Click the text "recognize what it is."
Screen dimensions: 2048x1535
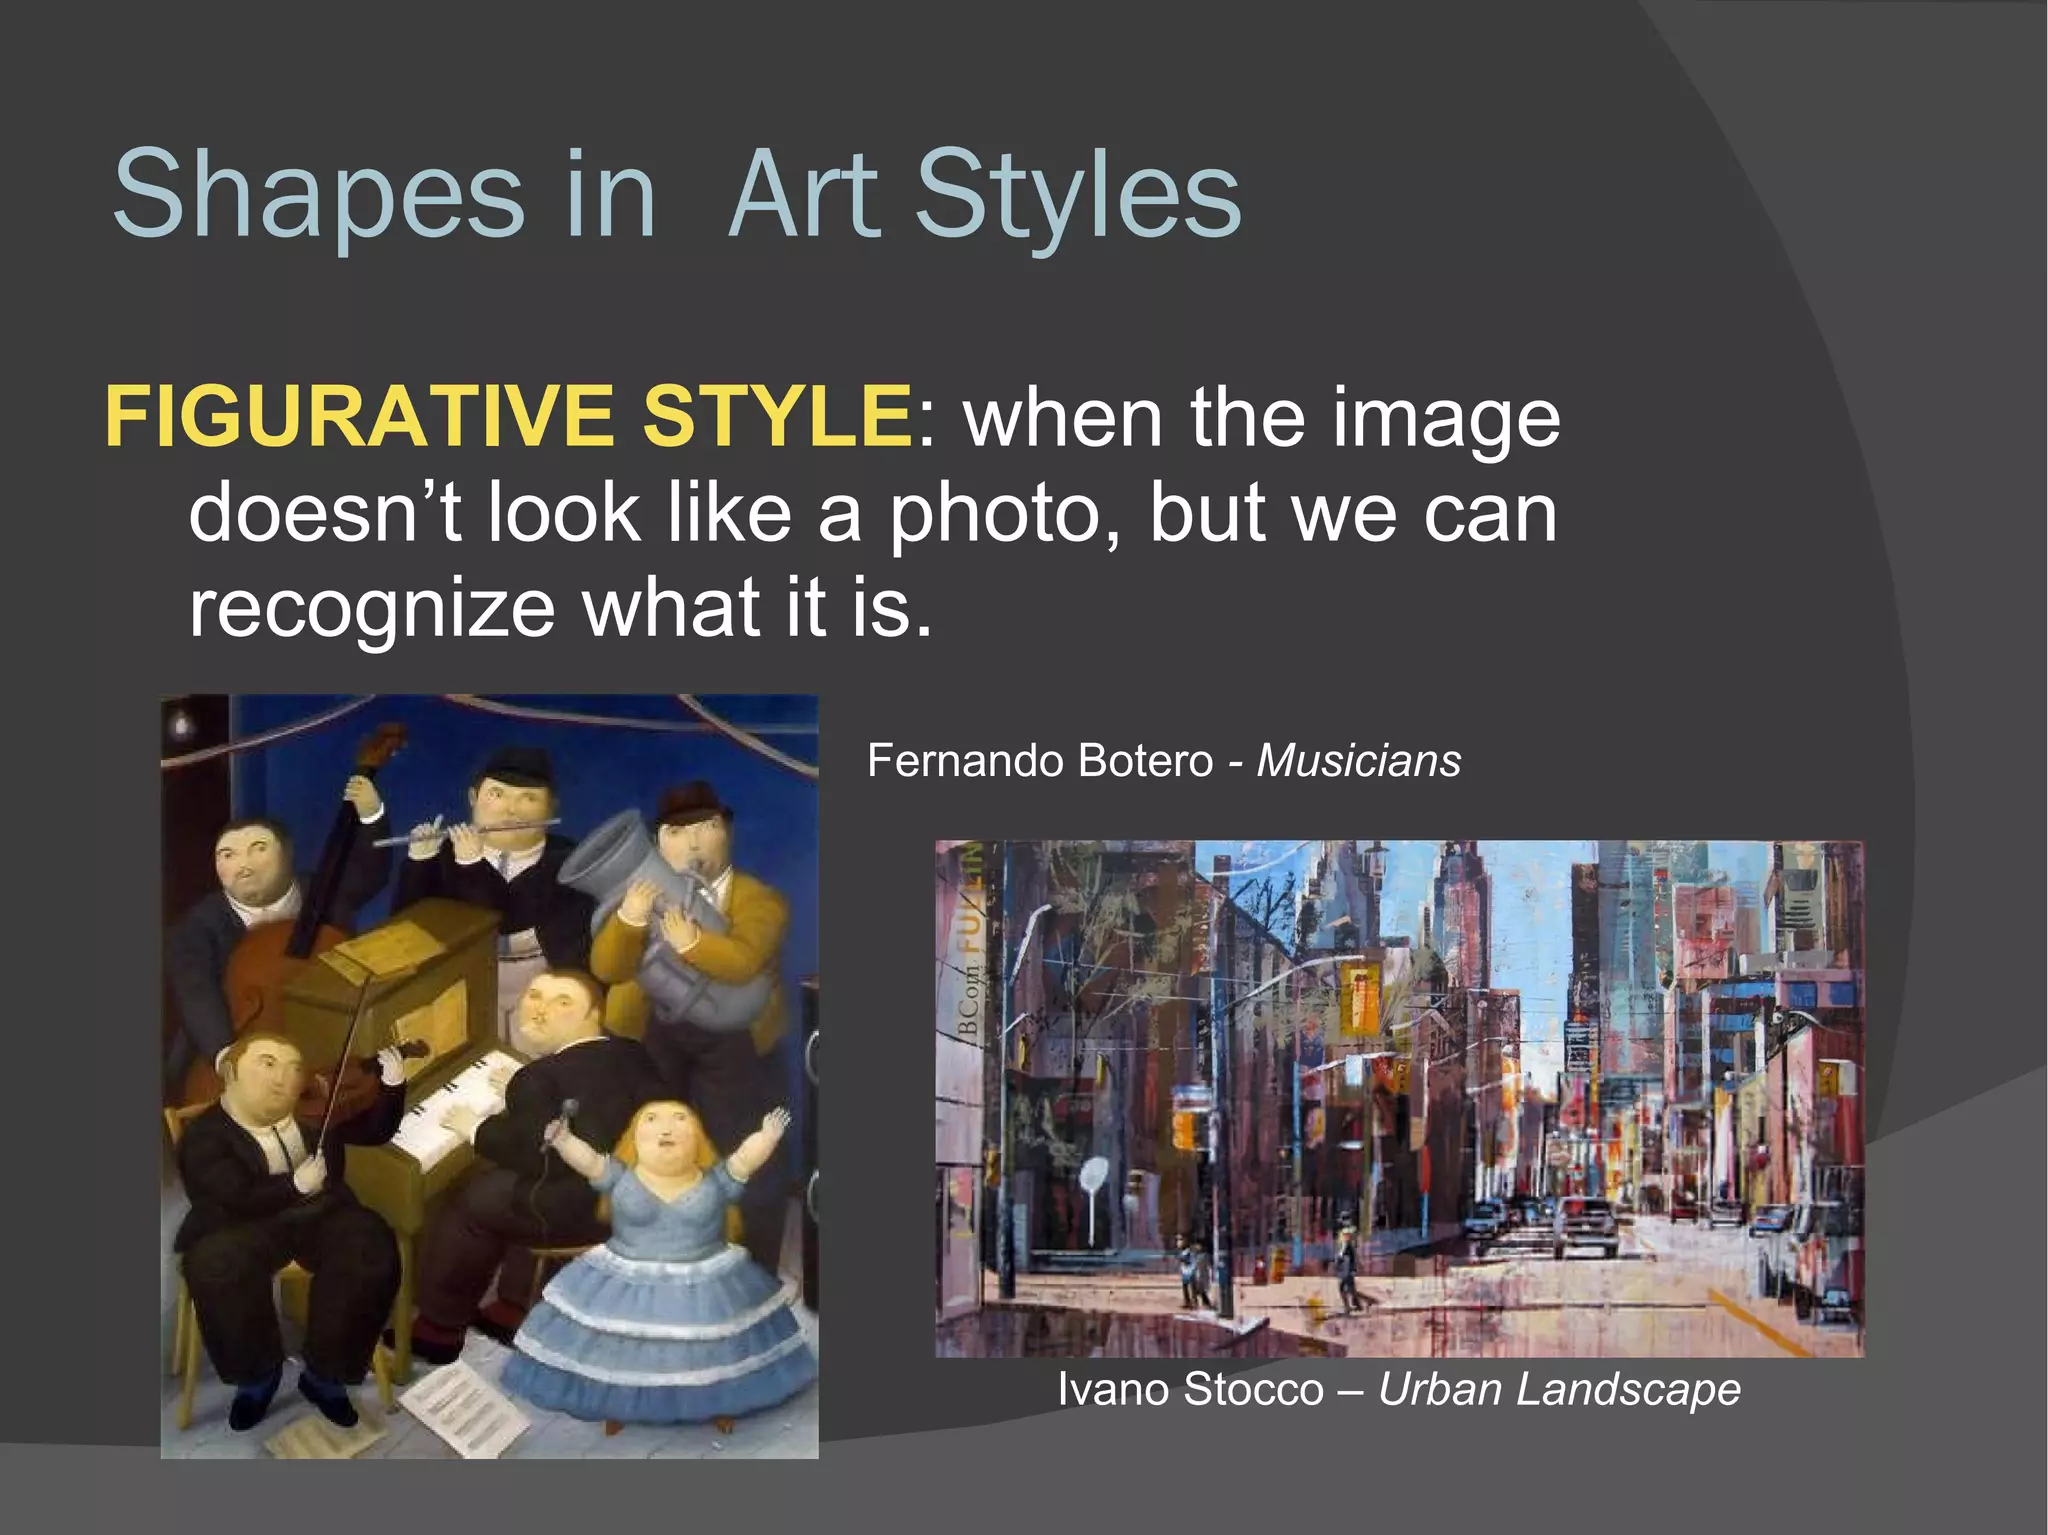click(x=560, y=610)
